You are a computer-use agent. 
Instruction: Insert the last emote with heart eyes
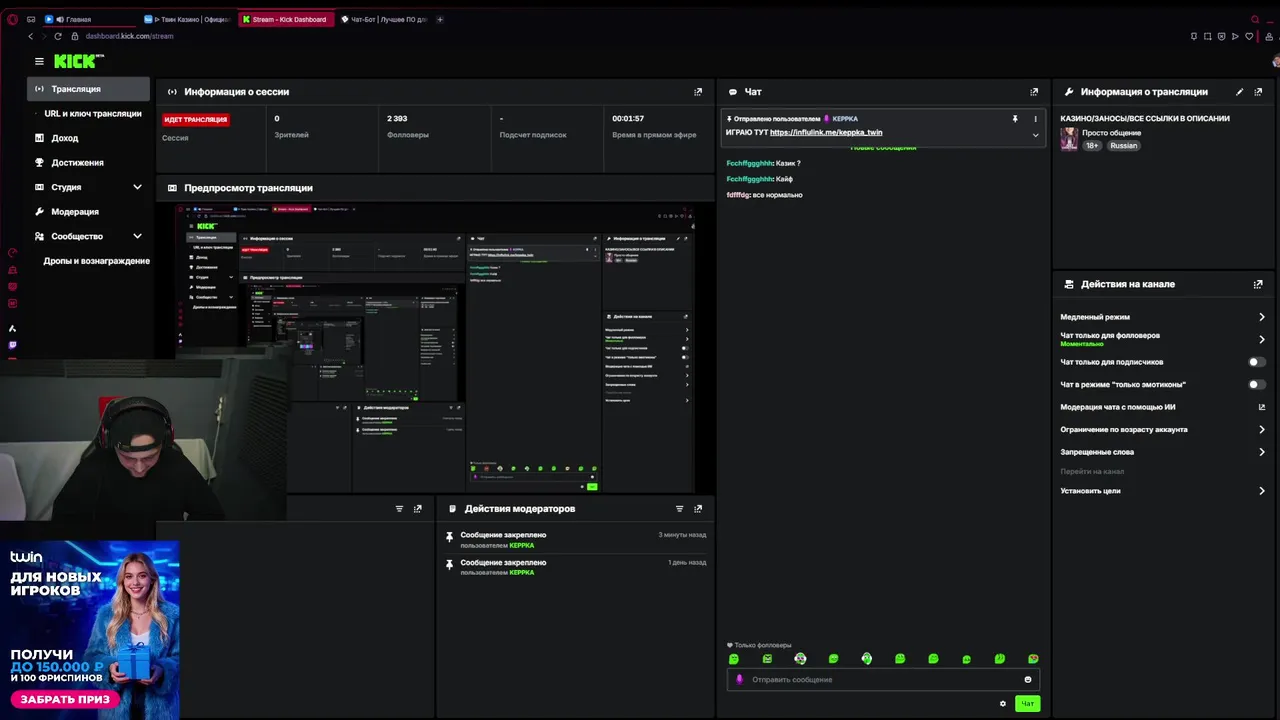point(1033,659)
